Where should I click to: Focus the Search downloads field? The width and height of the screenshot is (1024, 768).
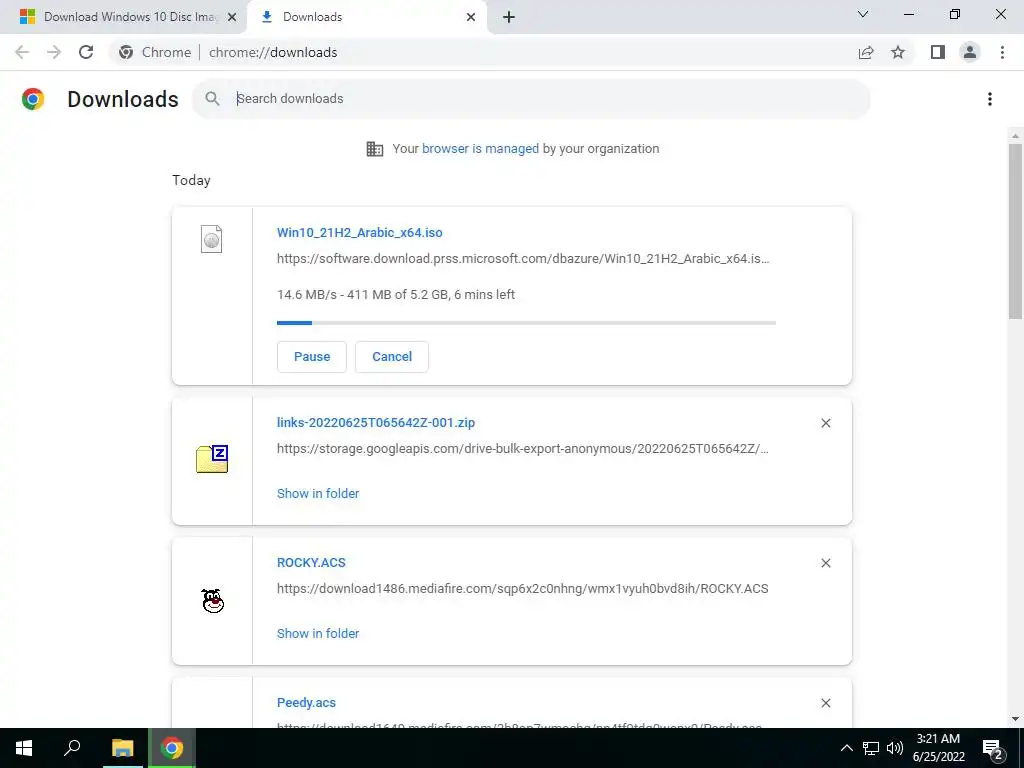pyautogui.click(x=531, y=99)
